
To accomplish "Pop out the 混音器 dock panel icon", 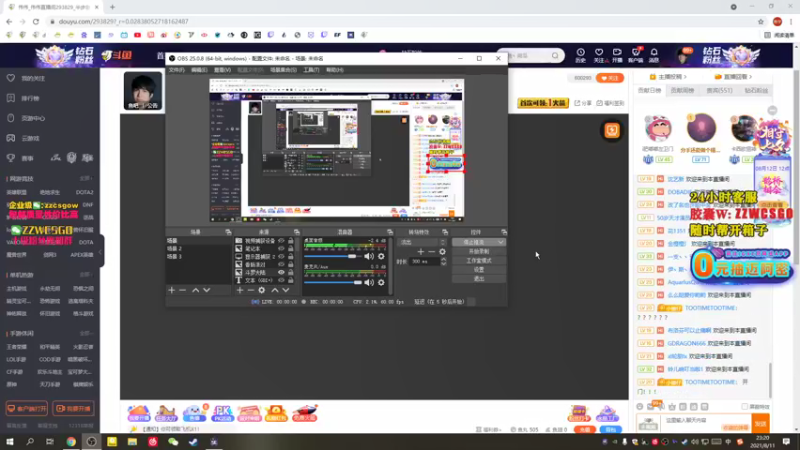I will point(390,232).
